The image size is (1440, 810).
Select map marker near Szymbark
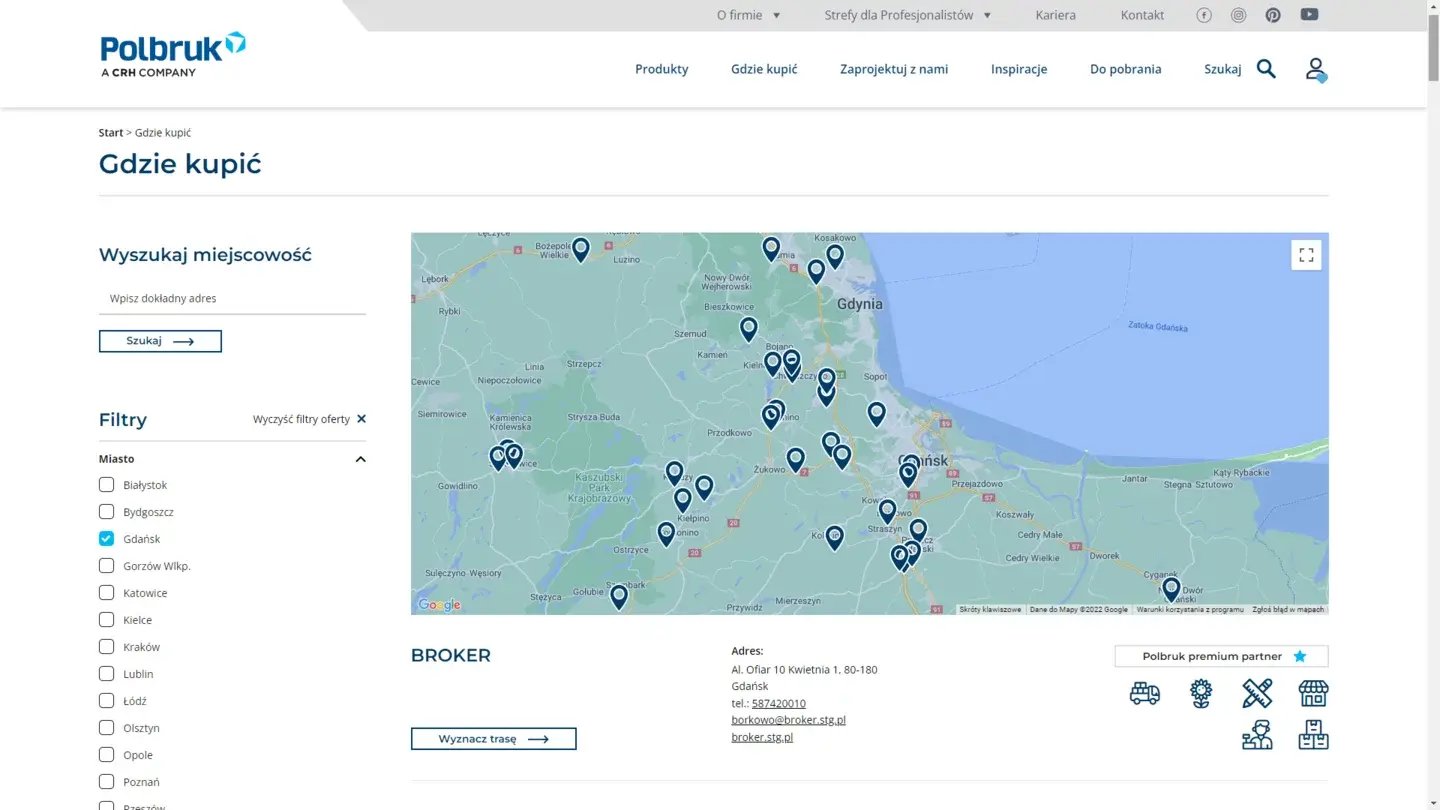click(619, 597)
